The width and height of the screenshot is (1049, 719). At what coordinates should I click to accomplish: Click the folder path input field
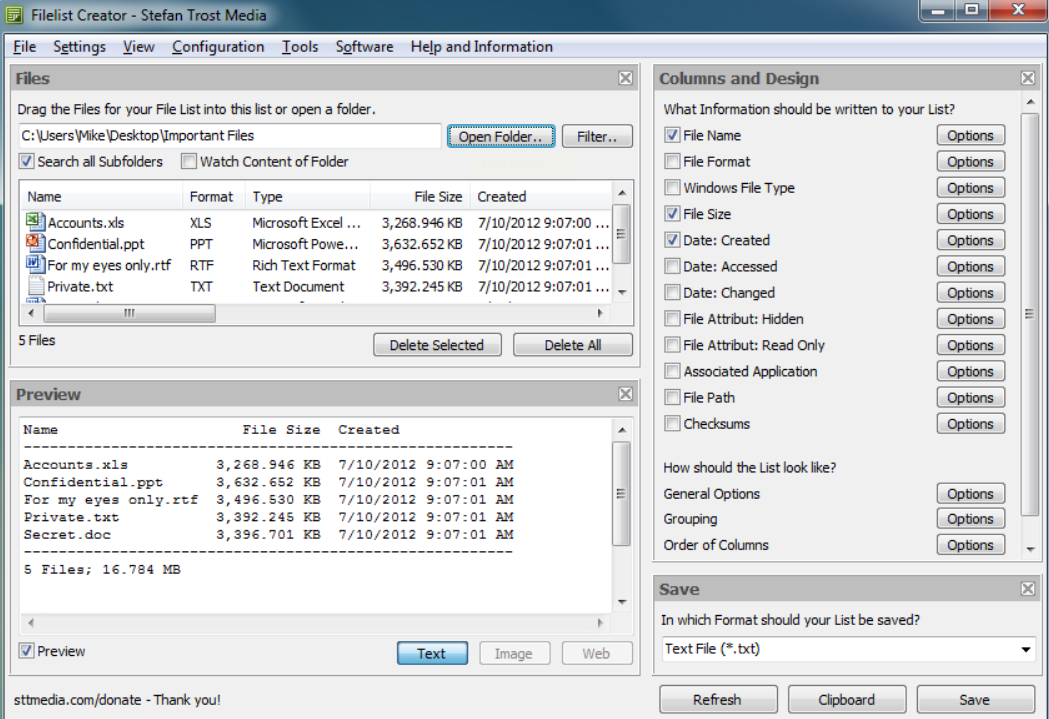point(230,136)
